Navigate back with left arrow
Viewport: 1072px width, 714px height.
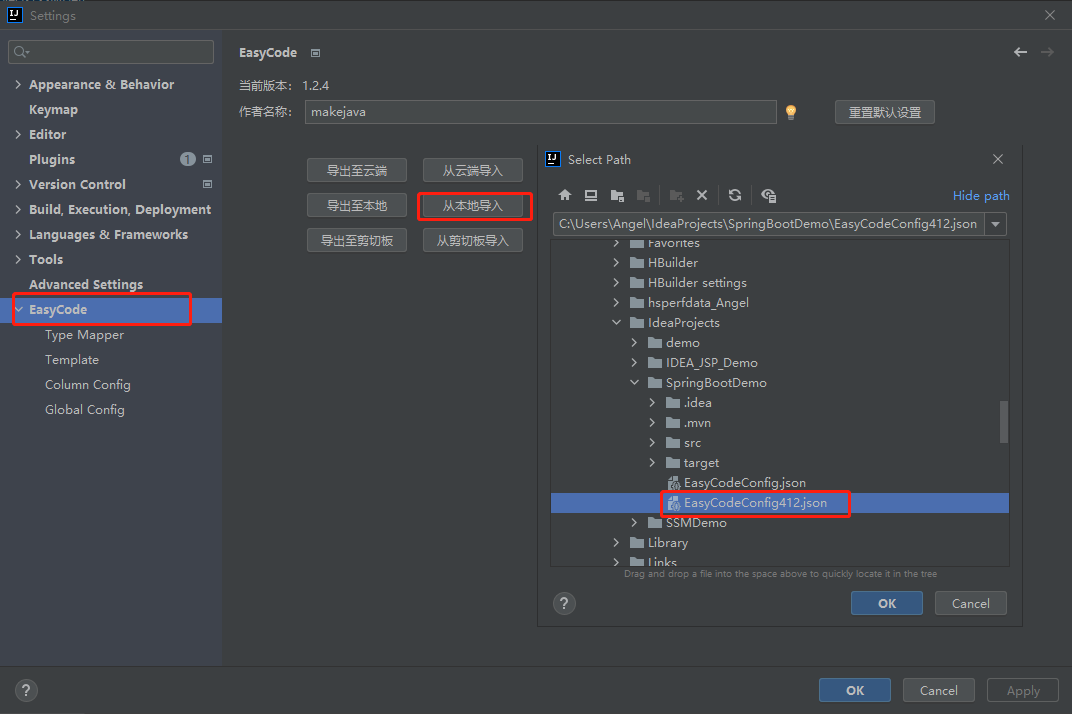tap(1020, 52)
